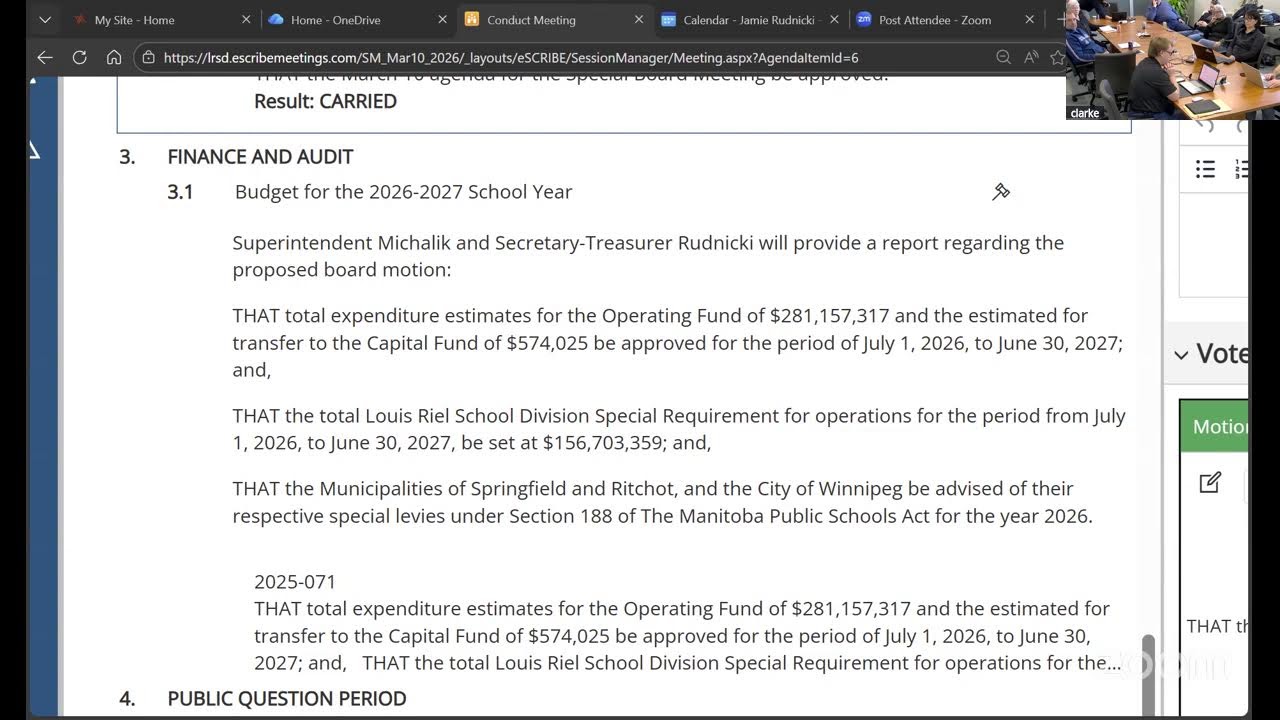Click the gavel icon beside Budget item 3.1
Viewport: 1280px width, 720px height.
(1001, 191)
